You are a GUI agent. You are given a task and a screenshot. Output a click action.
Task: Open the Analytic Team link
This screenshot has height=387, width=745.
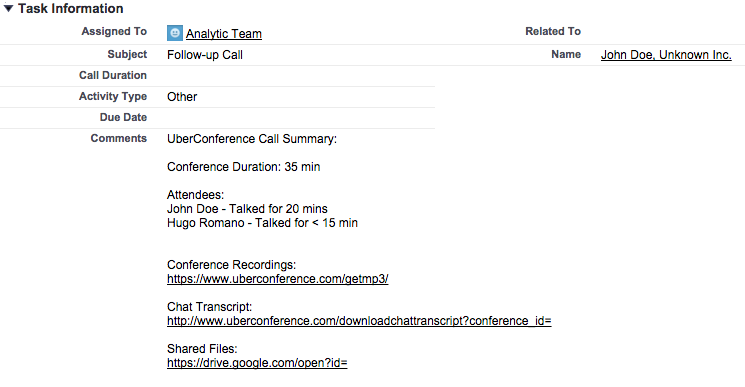click(x=224, y=34)
